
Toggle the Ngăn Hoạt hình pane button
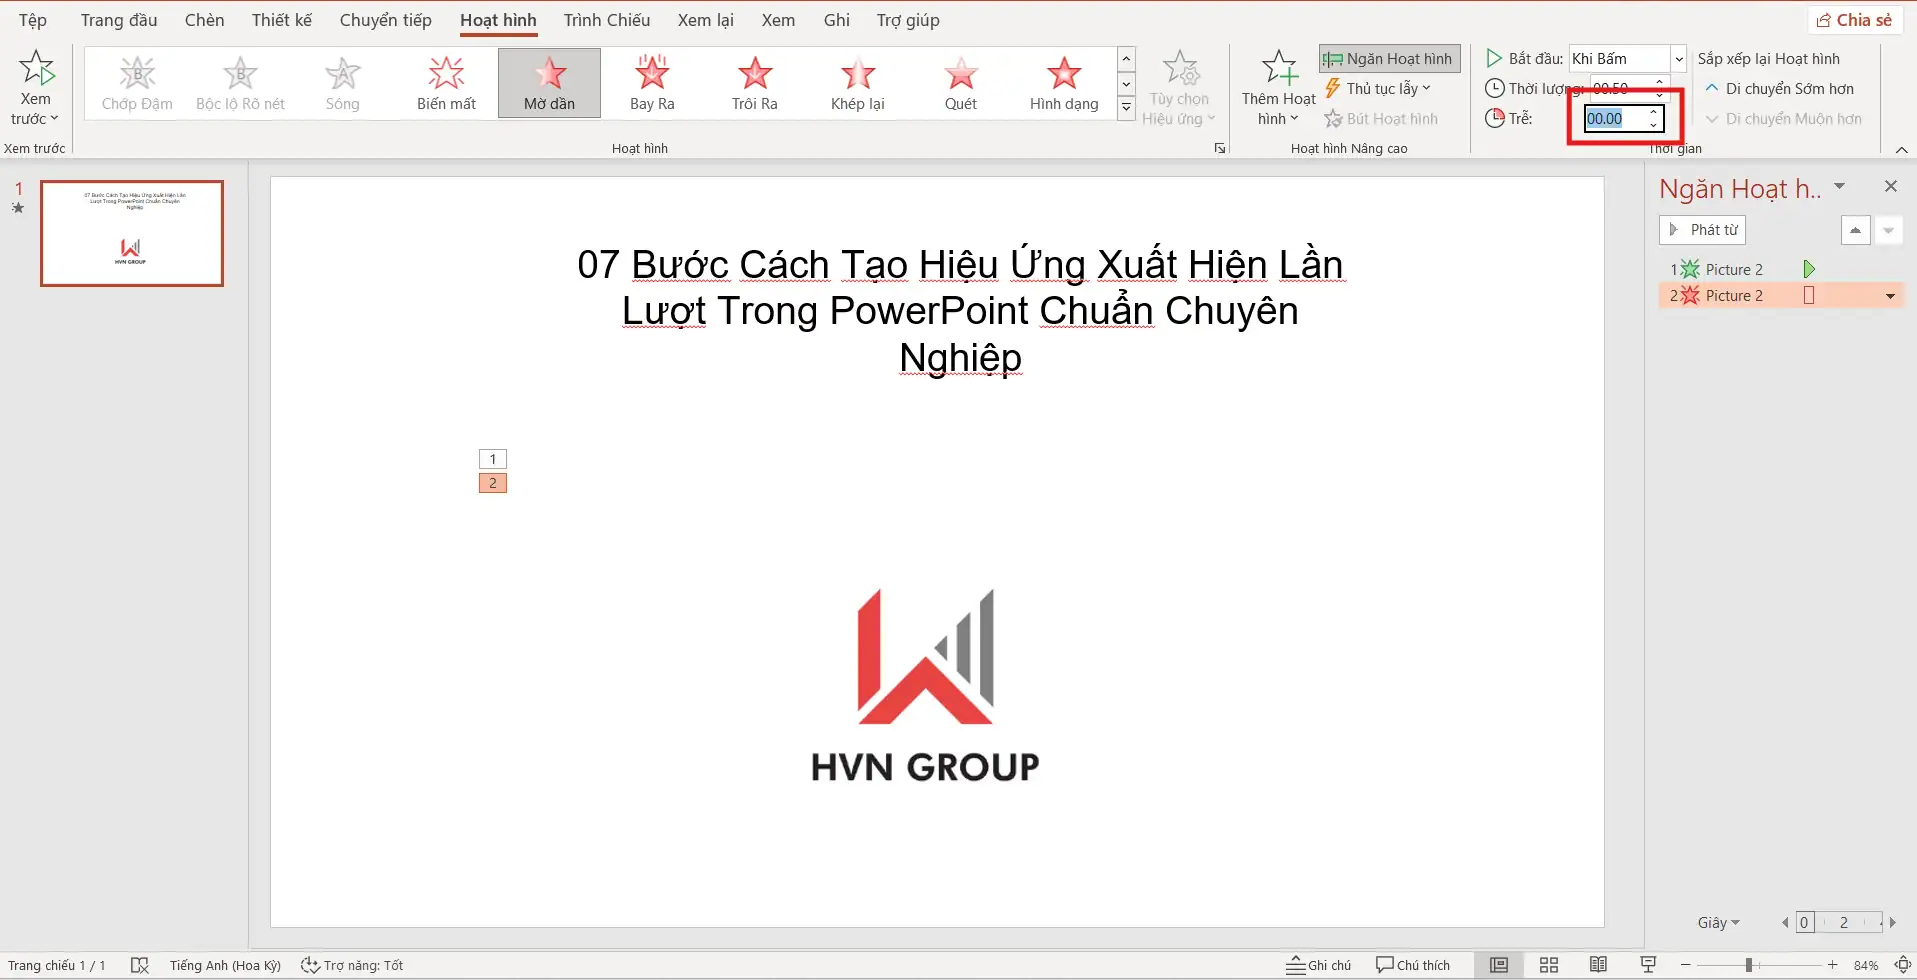[1389, 59]
